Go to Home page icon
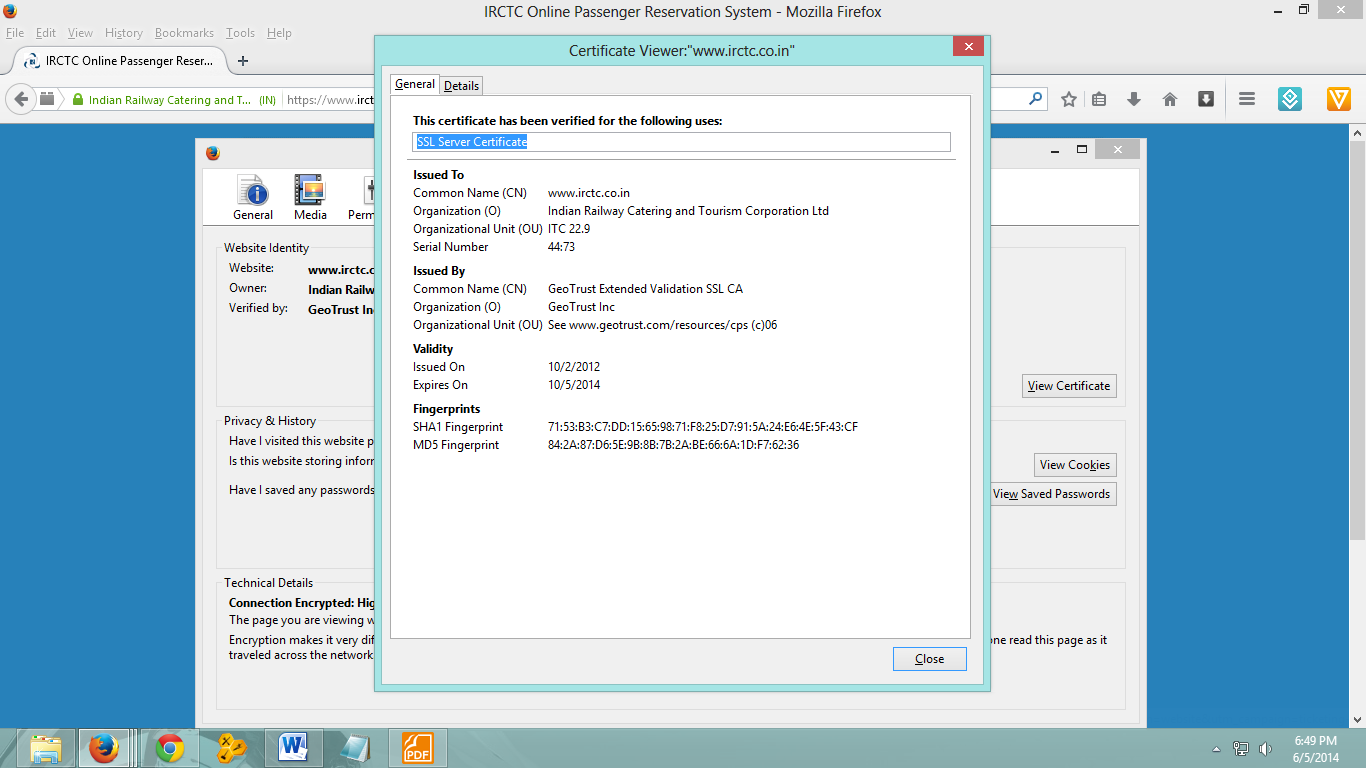The height and width of the screenshot is (768, 1366). coord(1169,99)
